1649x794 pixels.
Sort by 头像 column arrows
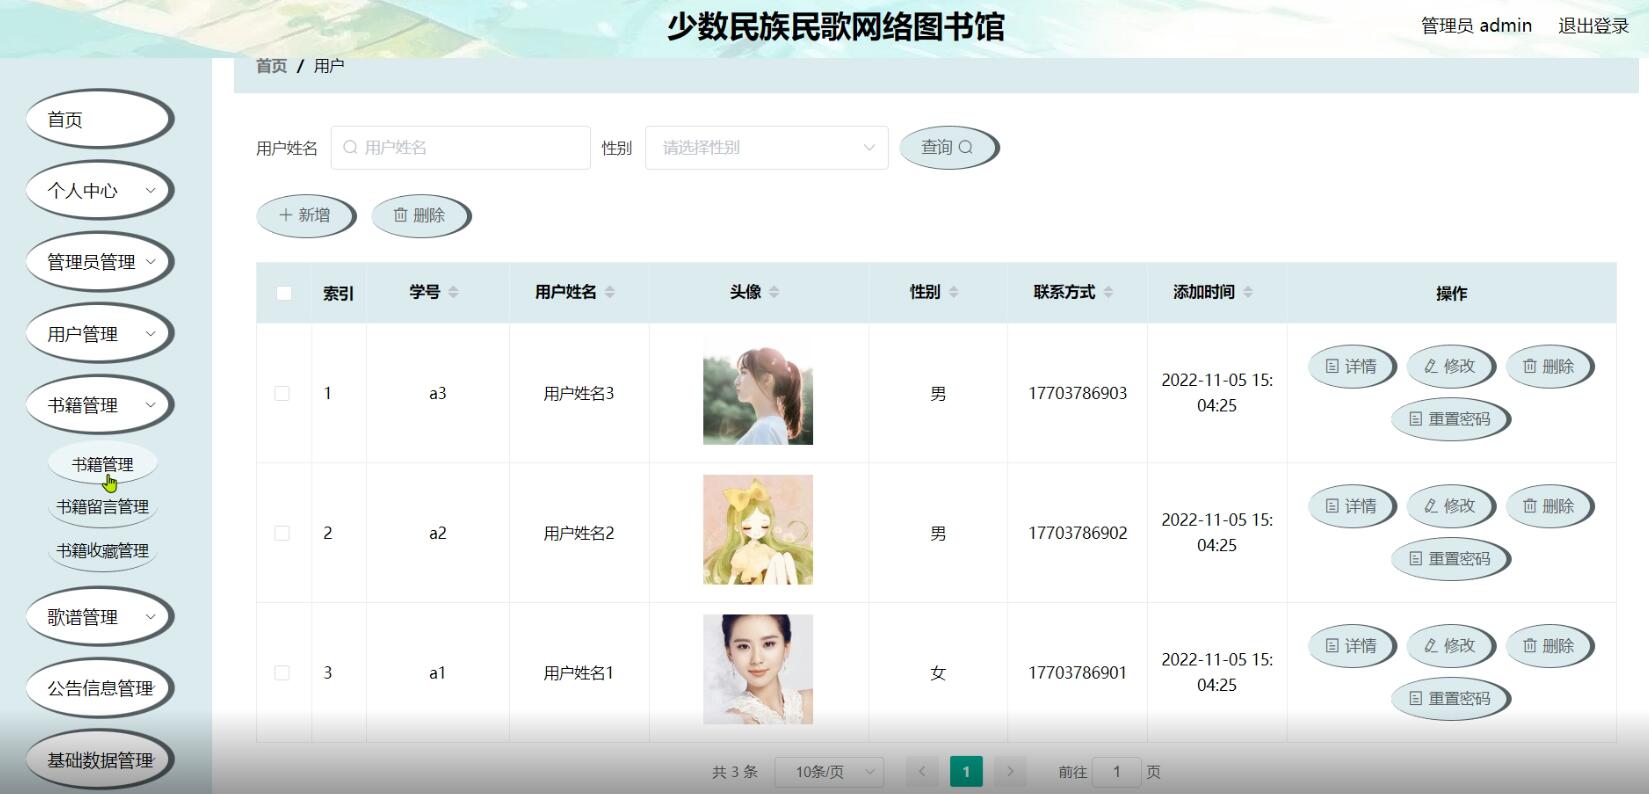click(774, 292)
